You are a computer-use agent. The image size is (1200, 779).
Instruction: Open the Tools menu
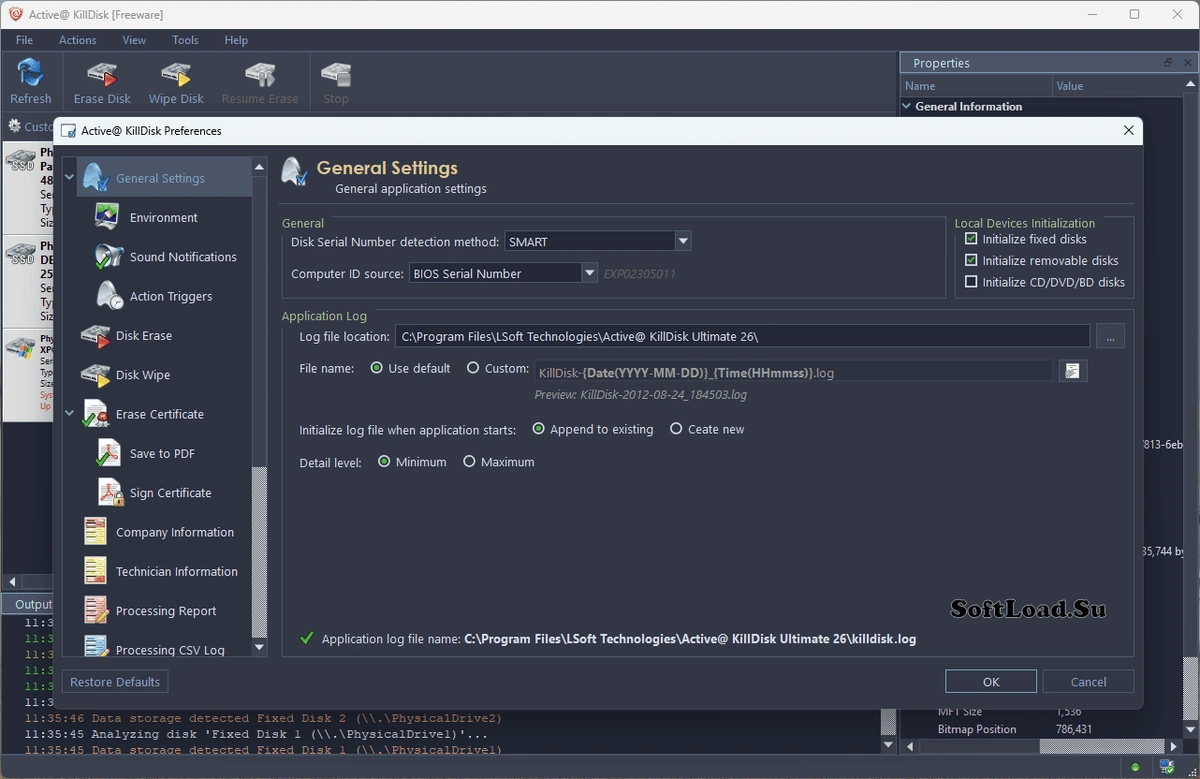pos(185,40)
